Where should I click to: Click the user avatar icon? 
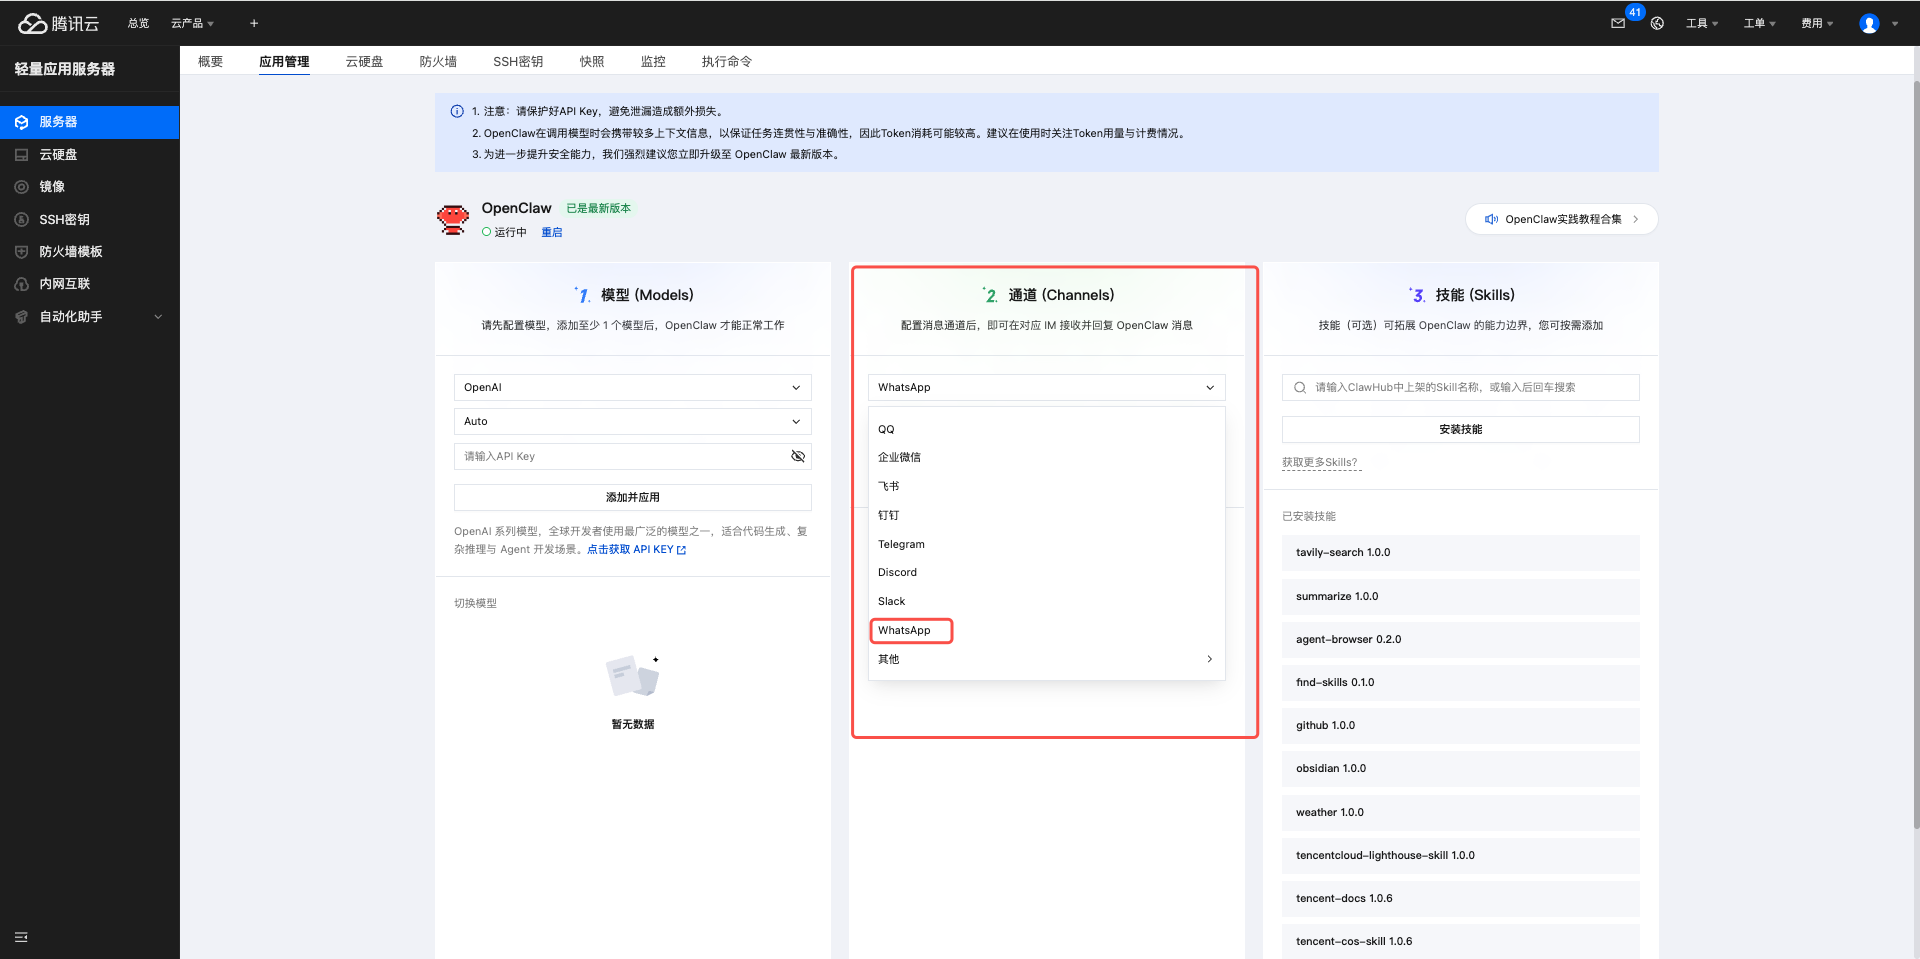(1868, 23)
